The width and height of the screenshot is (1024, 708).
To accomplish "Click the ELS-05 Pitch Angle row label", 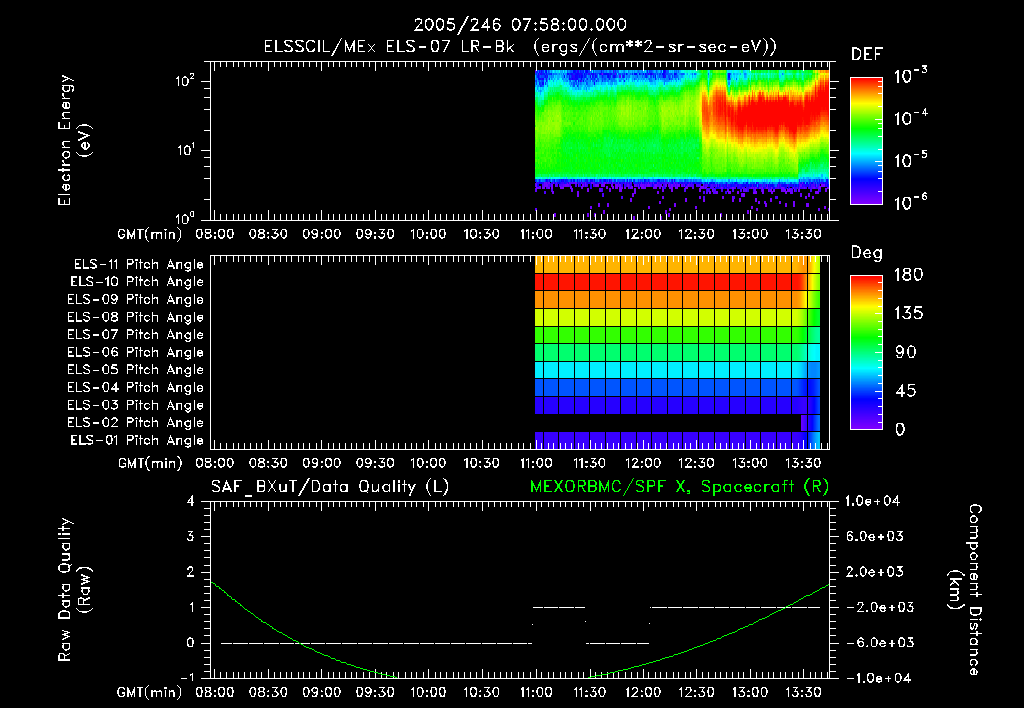I will [135, 370].
